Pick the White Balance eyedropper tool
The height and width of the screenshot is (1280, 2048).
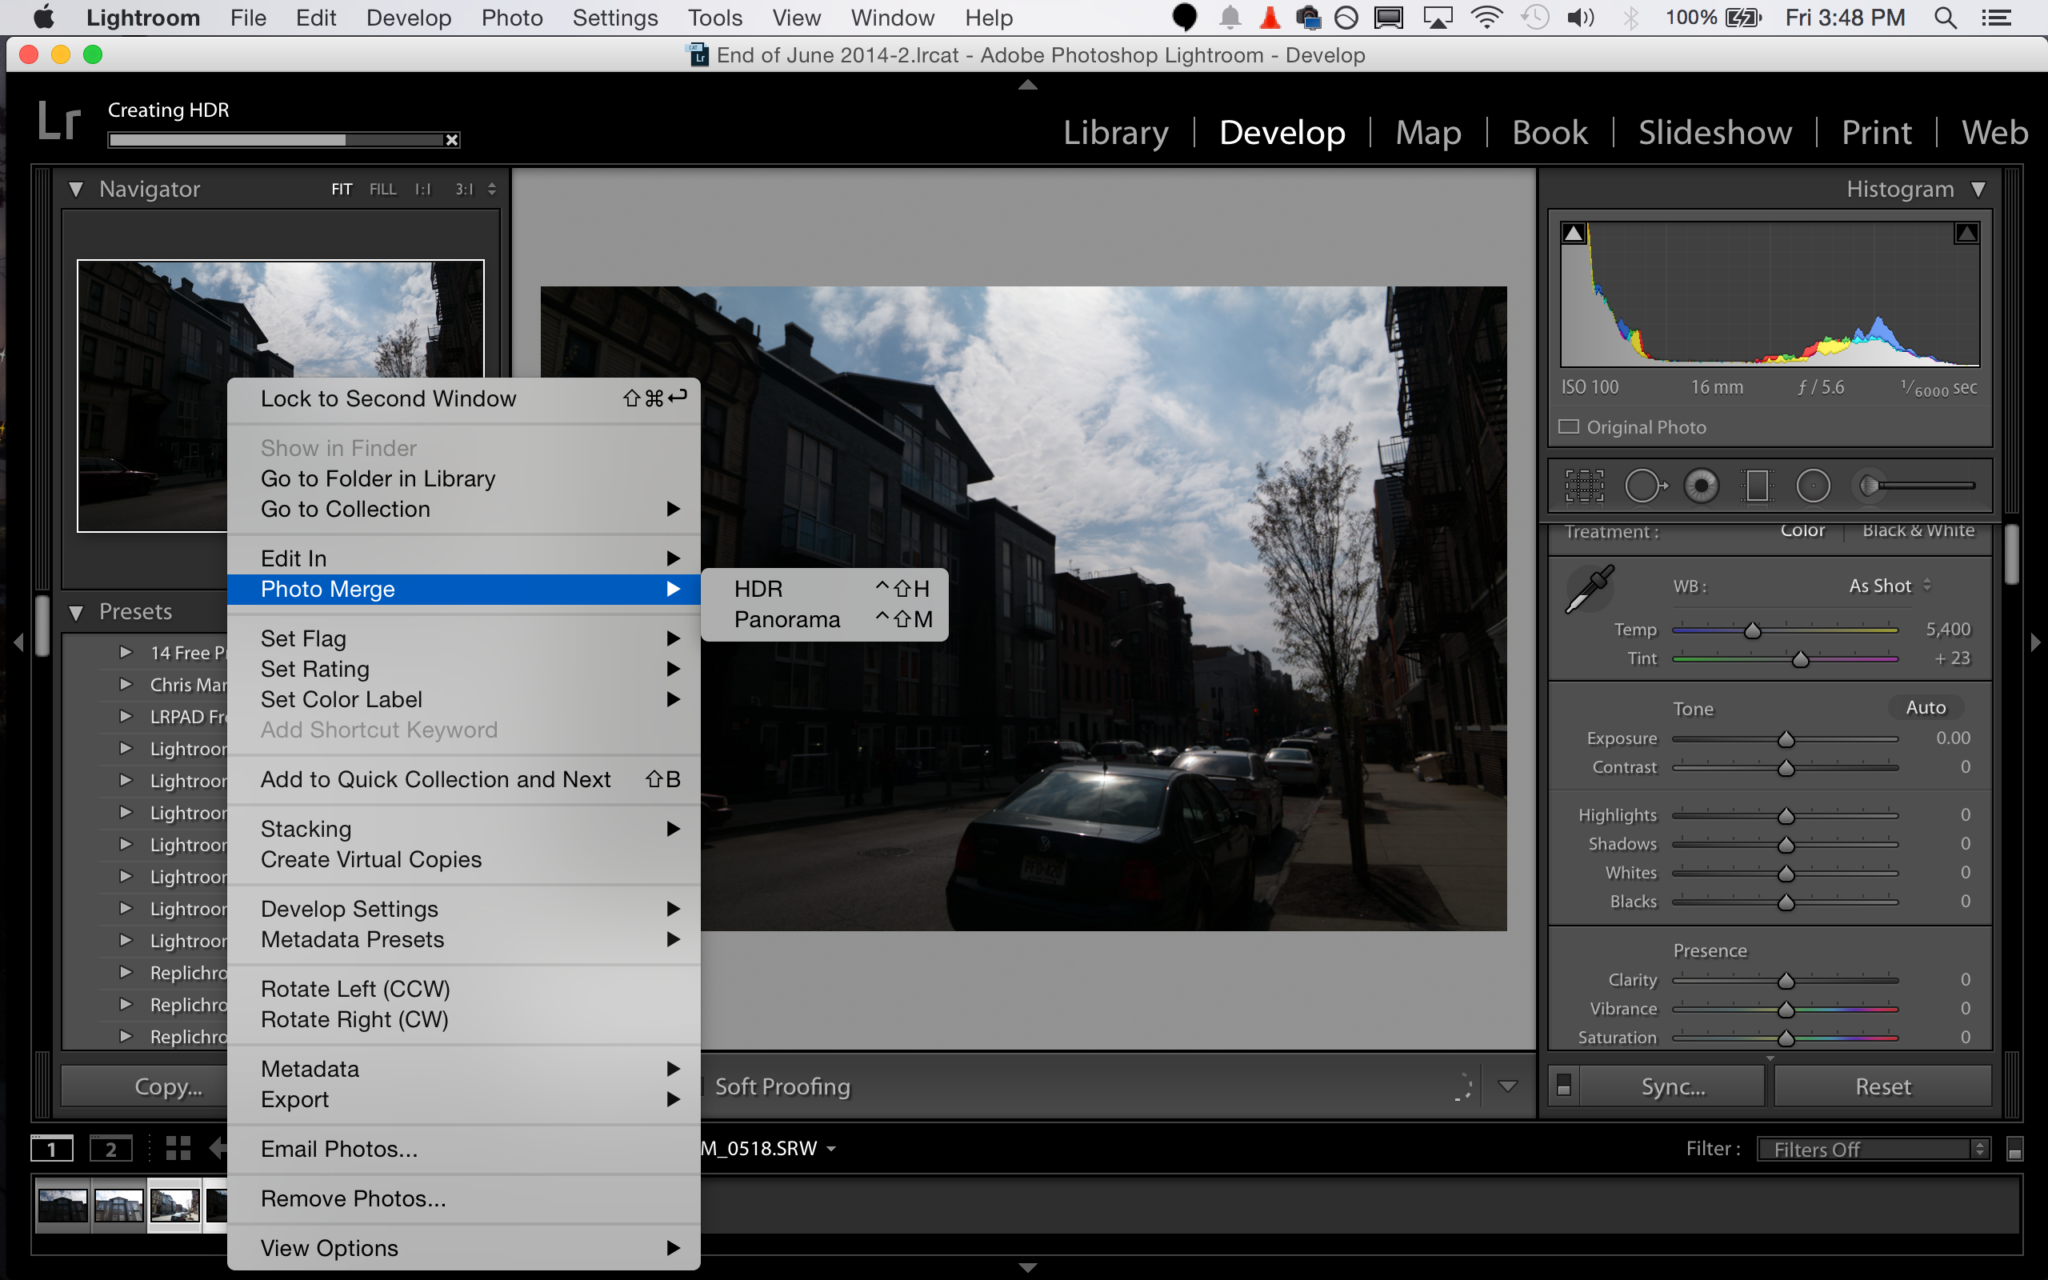[1589, 589]
